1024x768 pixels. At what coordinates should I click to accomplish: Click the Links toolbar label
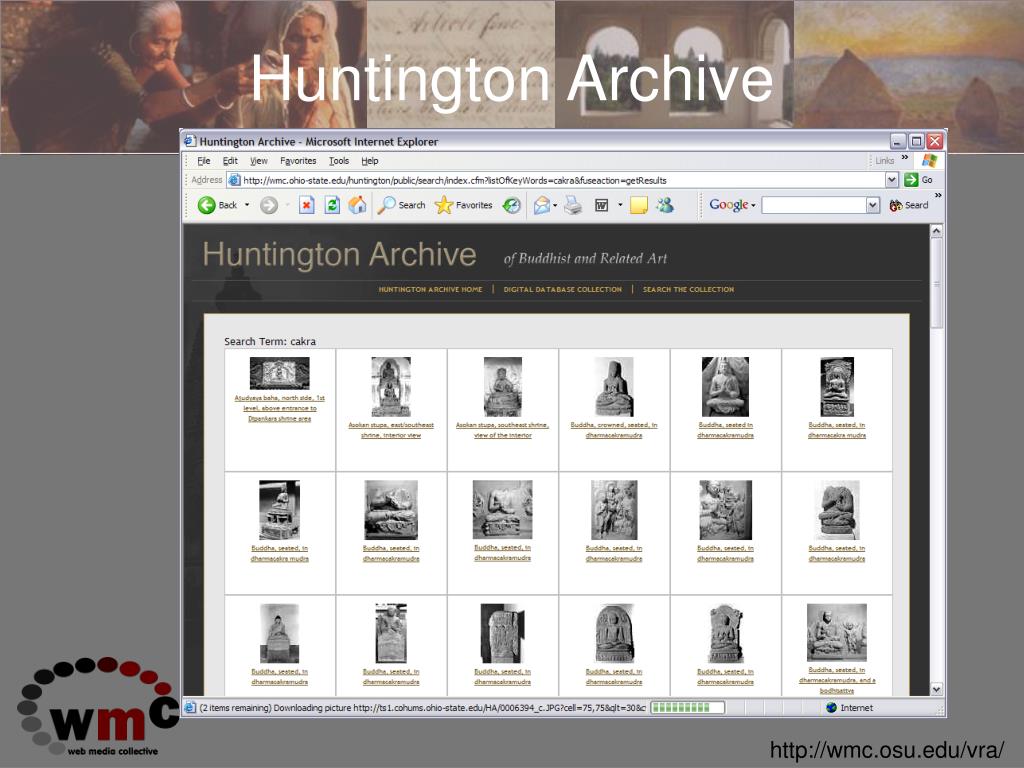tap(884, 161)
